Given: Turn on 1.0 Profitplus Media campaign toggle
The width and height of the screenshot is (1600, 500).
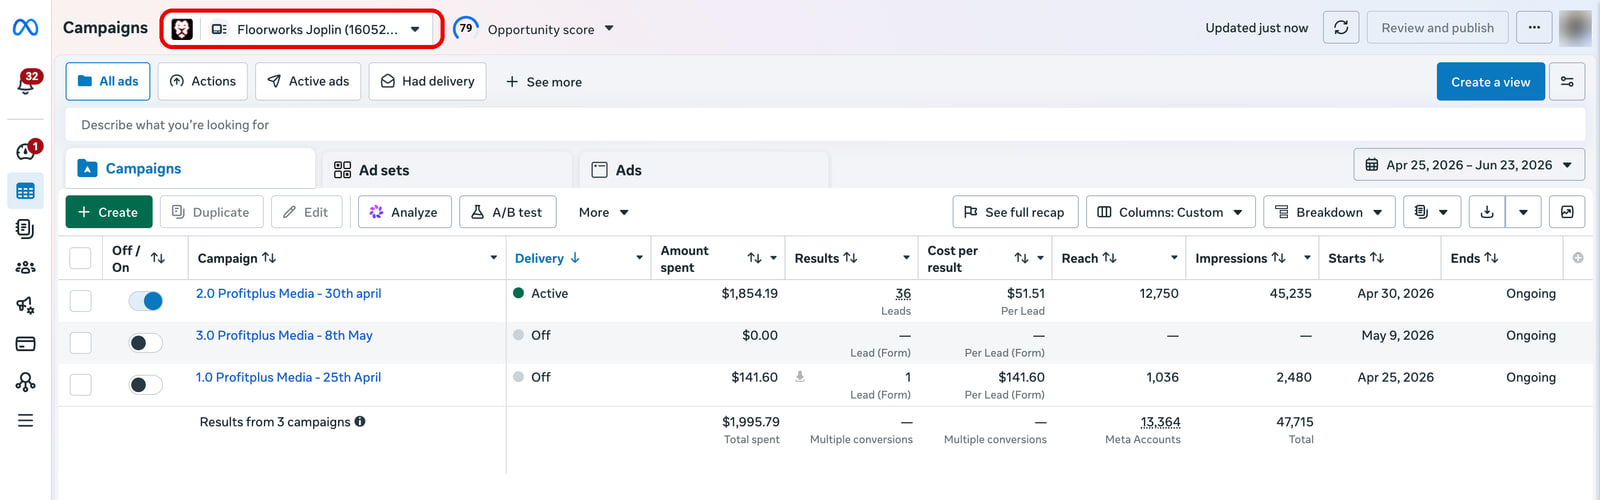Looking at the screenshot, I should pyautogui.click(x=146, y=385).
